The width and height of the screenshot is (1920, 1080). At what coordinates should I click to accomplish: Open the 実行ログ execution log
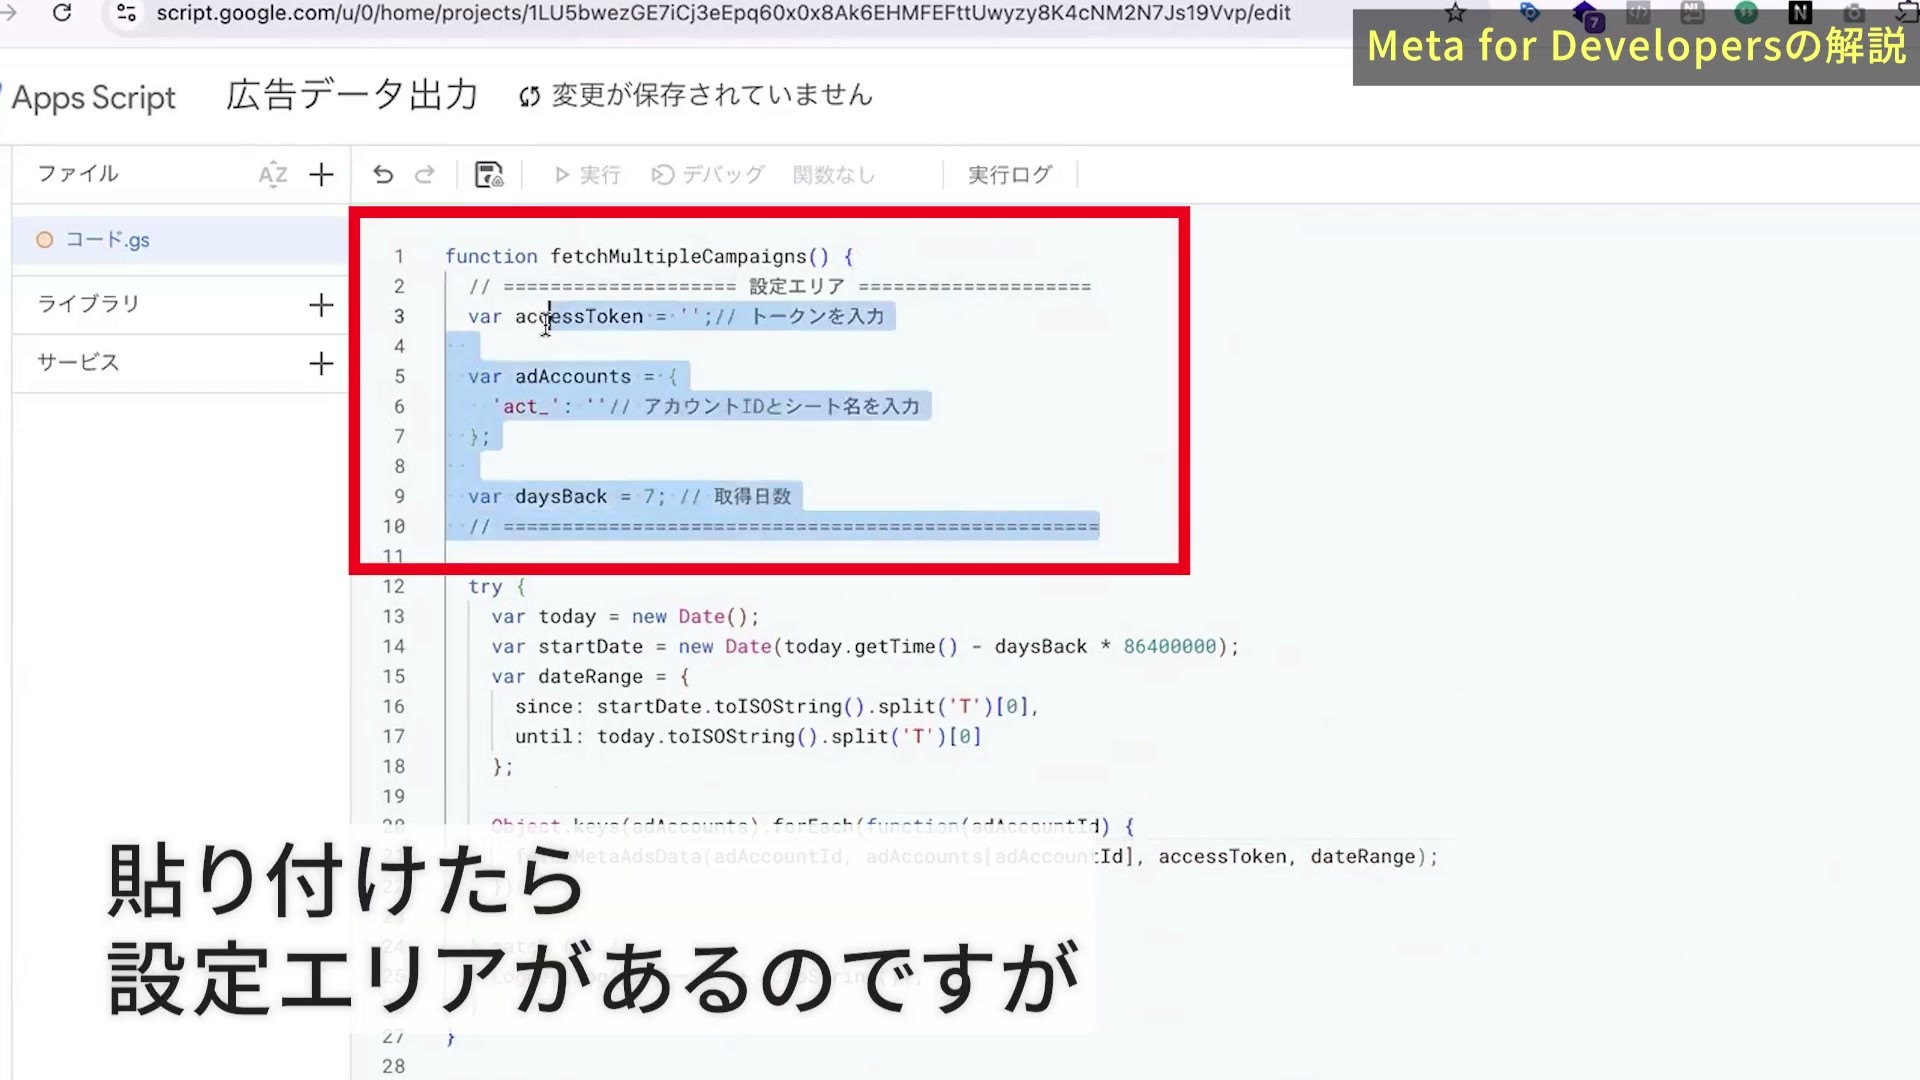point(1010,175)
